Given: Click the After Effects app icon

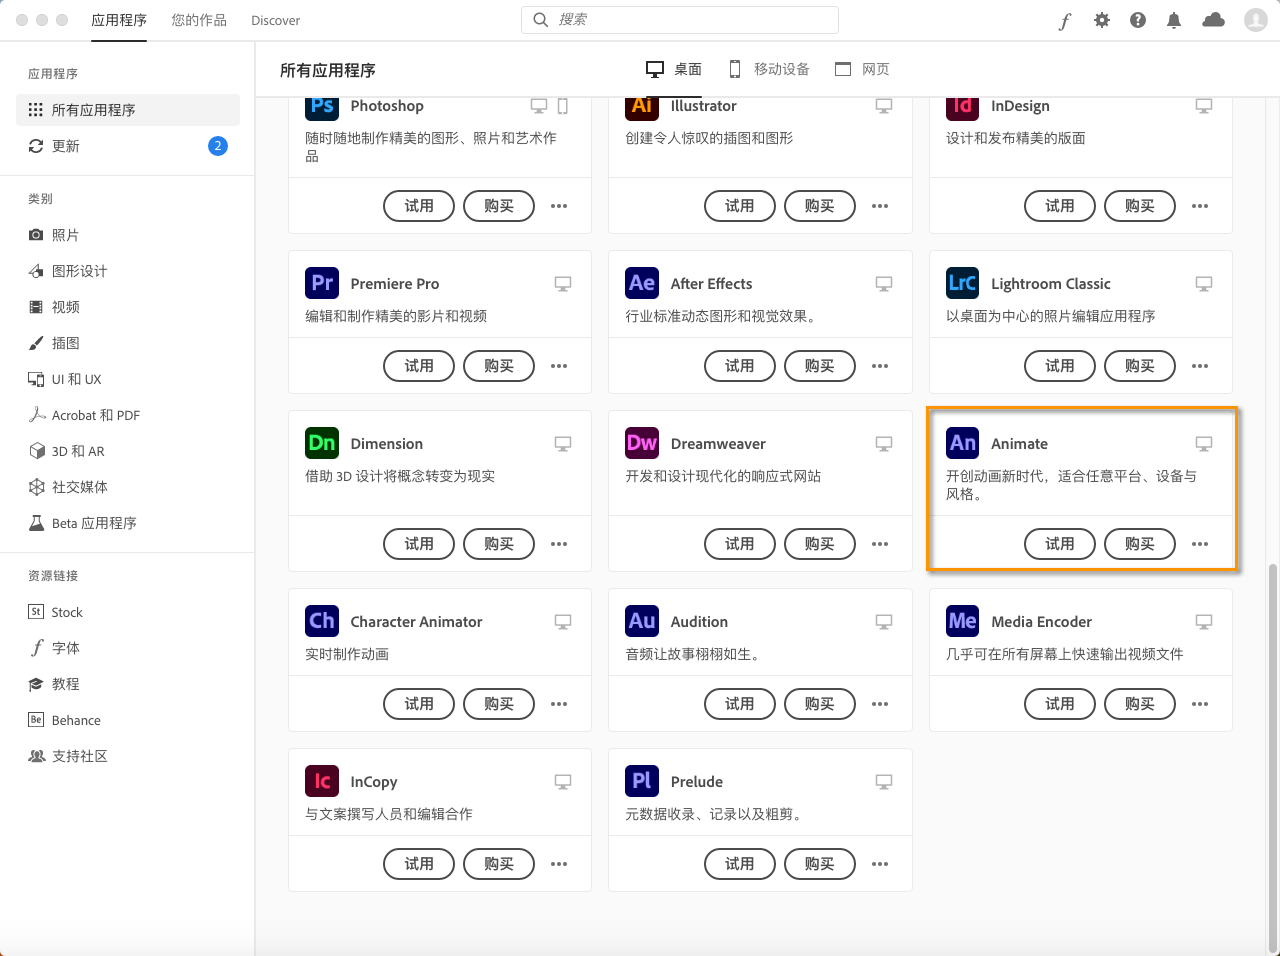Looking at the screenshot, I should coord(642,283).
